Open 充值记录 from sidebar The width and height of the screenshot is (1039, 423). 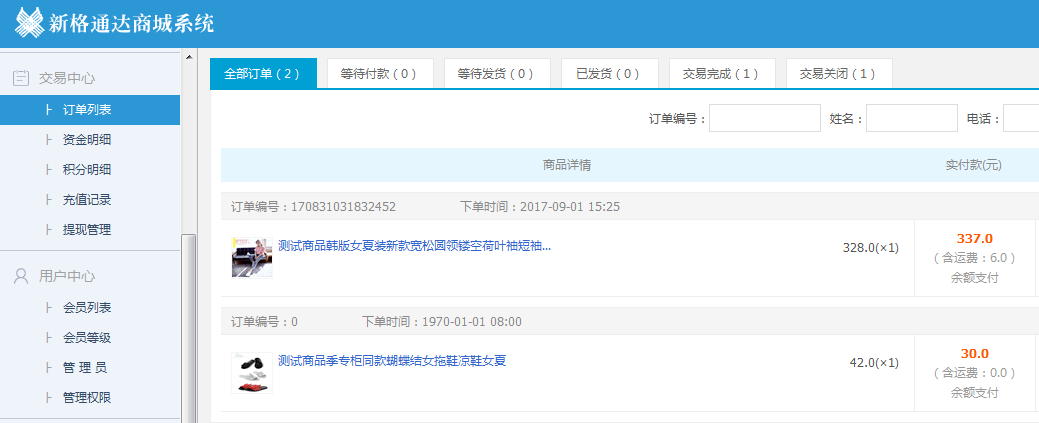coord(86,200)
